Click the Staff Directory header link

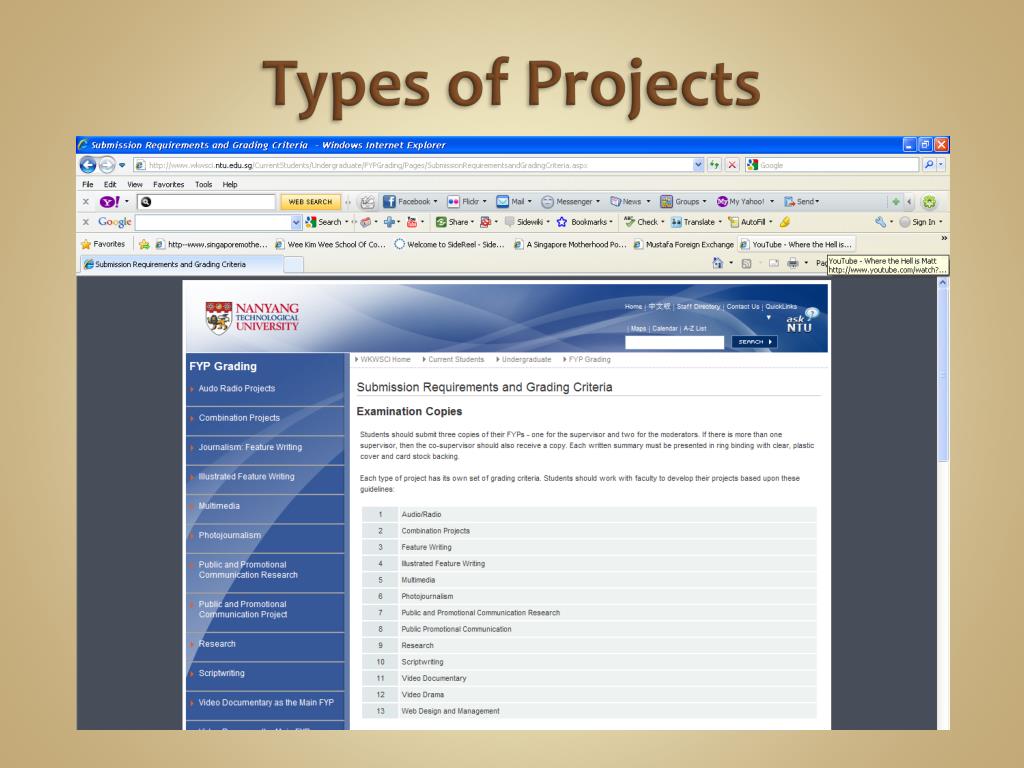(698, 306)
